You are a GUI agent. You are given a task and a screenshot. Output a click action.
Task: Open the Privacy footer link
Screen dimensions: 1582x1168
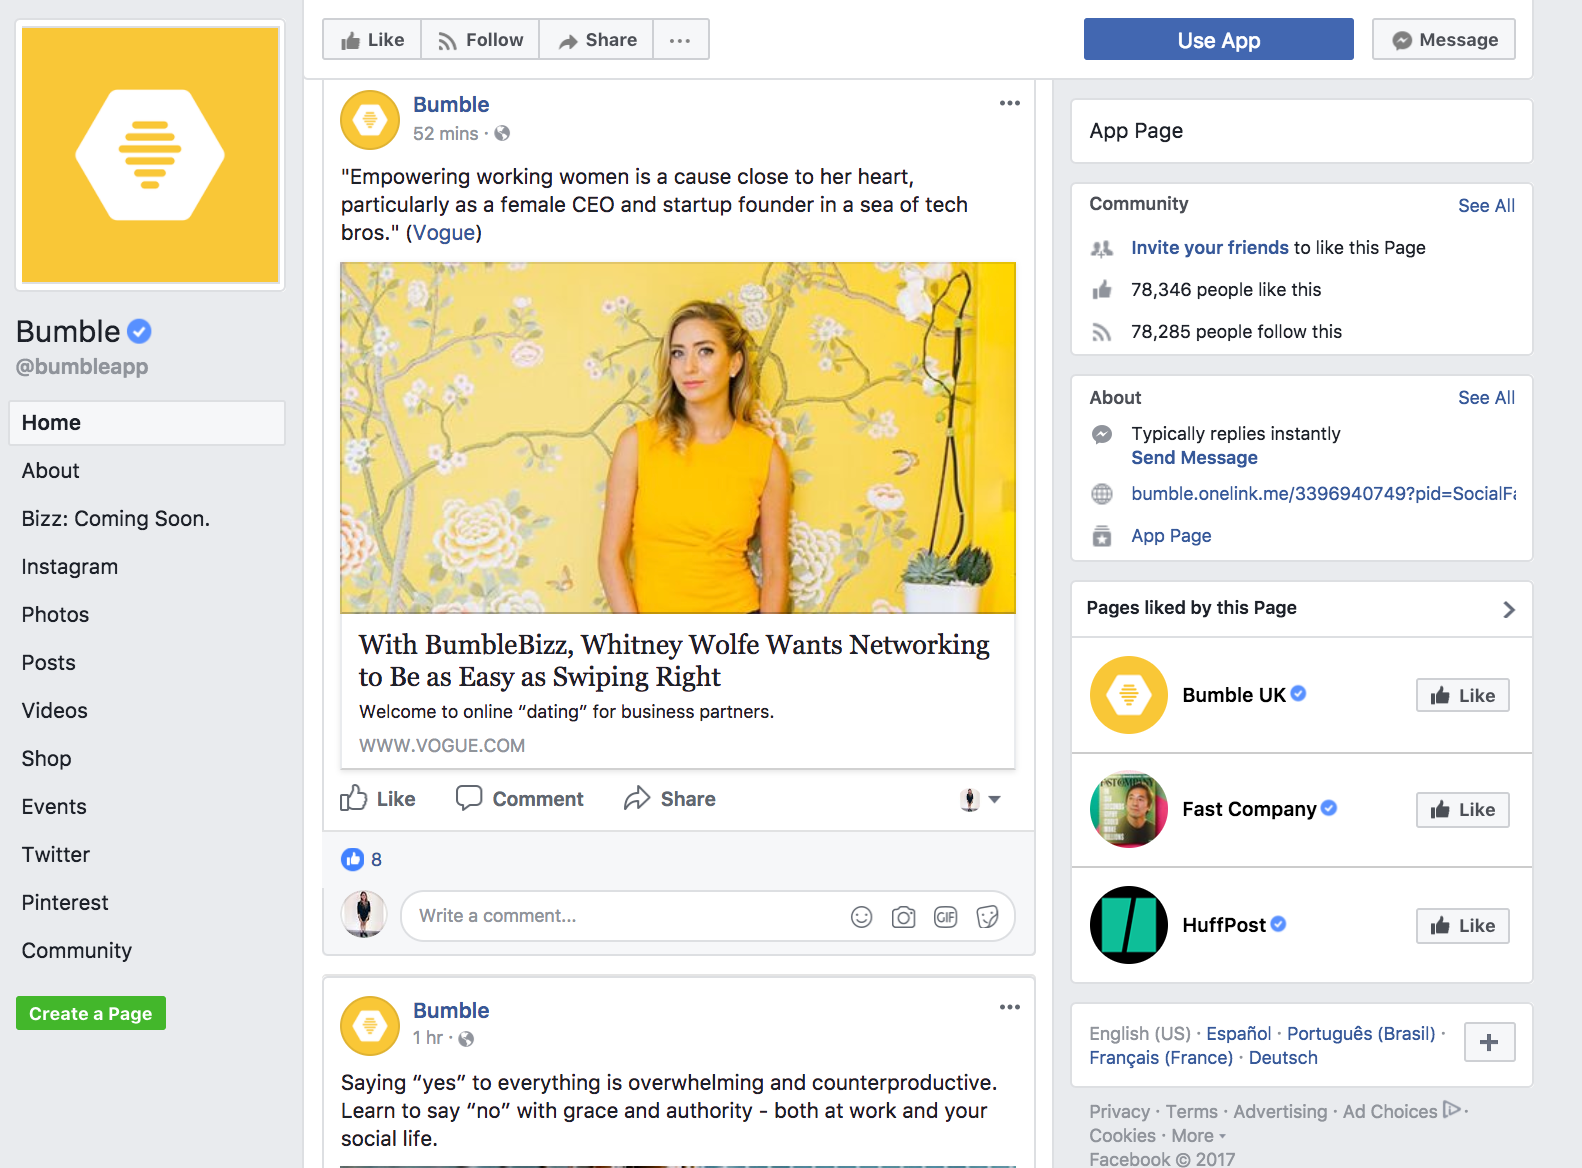(x=1119, y=1112)
